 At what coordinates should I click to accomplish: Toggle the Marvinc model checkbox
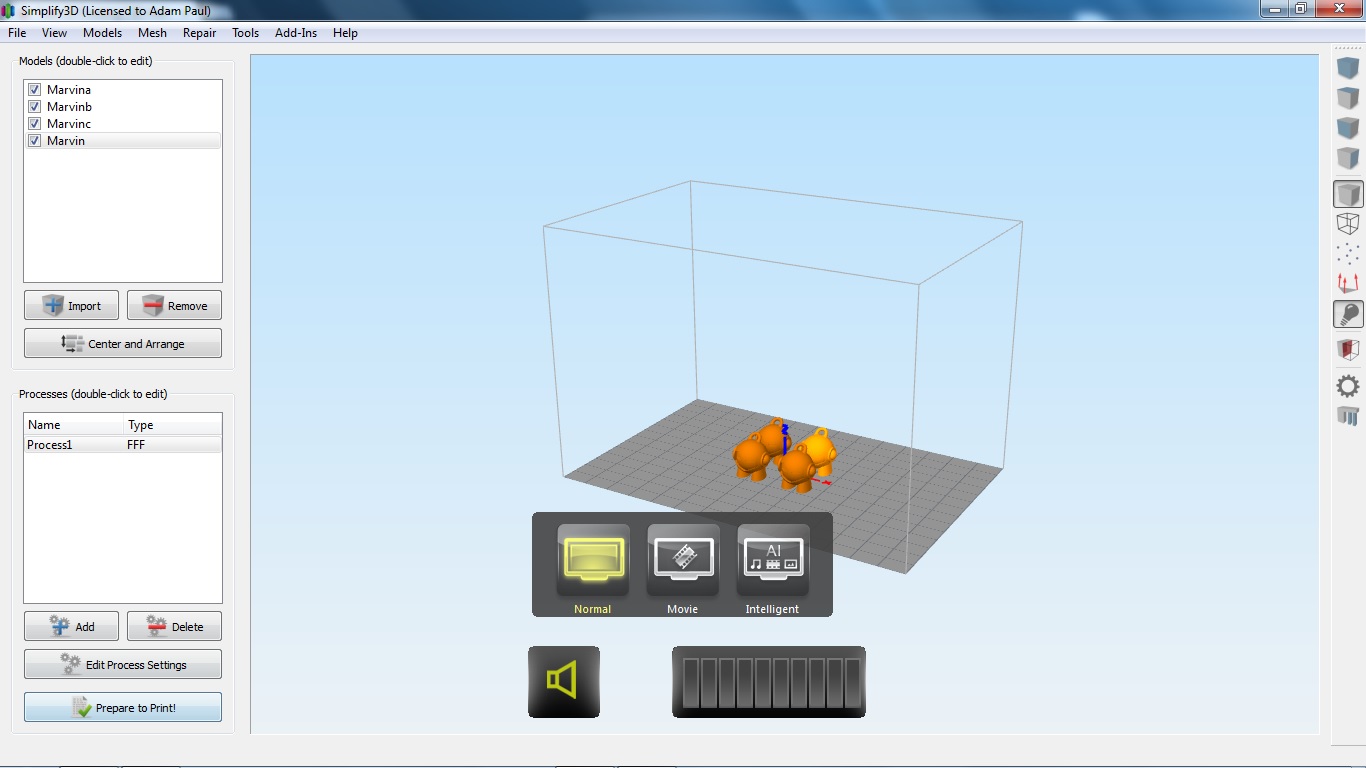pyautogui.click(x=34, y=124)
